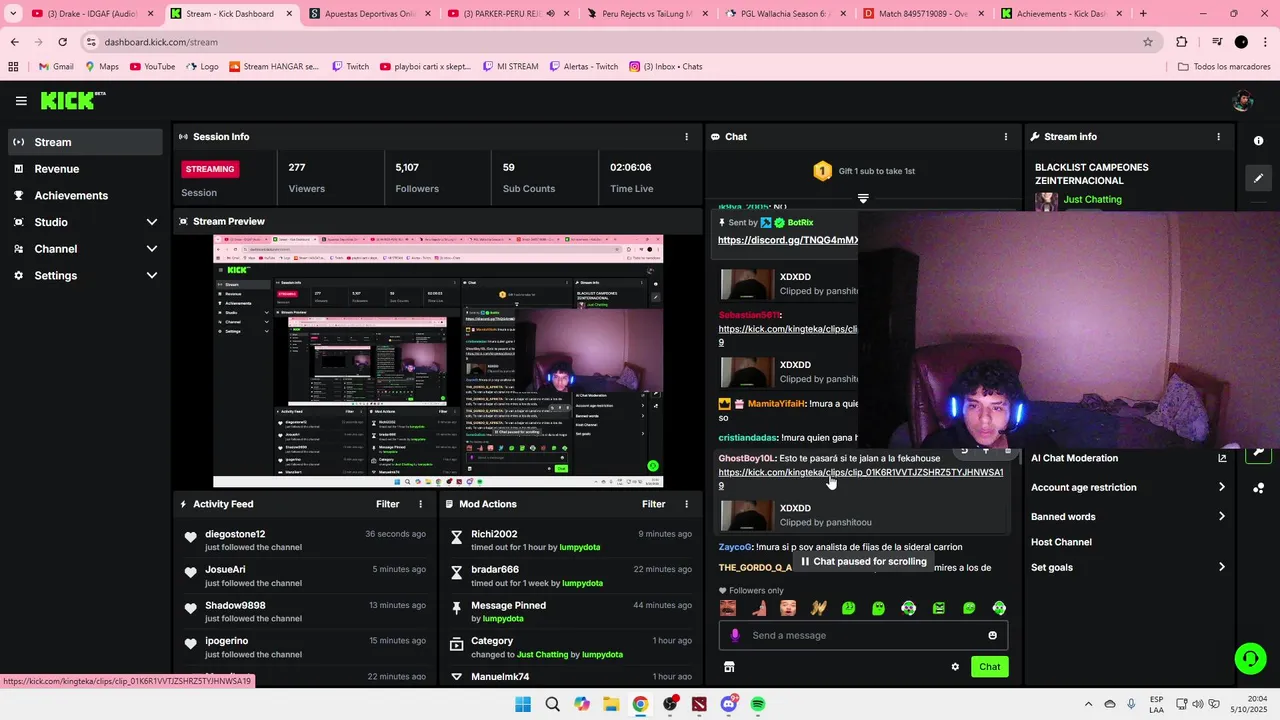1280x720 pixels.
Task: Open the MI STREAM bookmark
Action: [x=509, y=67]
